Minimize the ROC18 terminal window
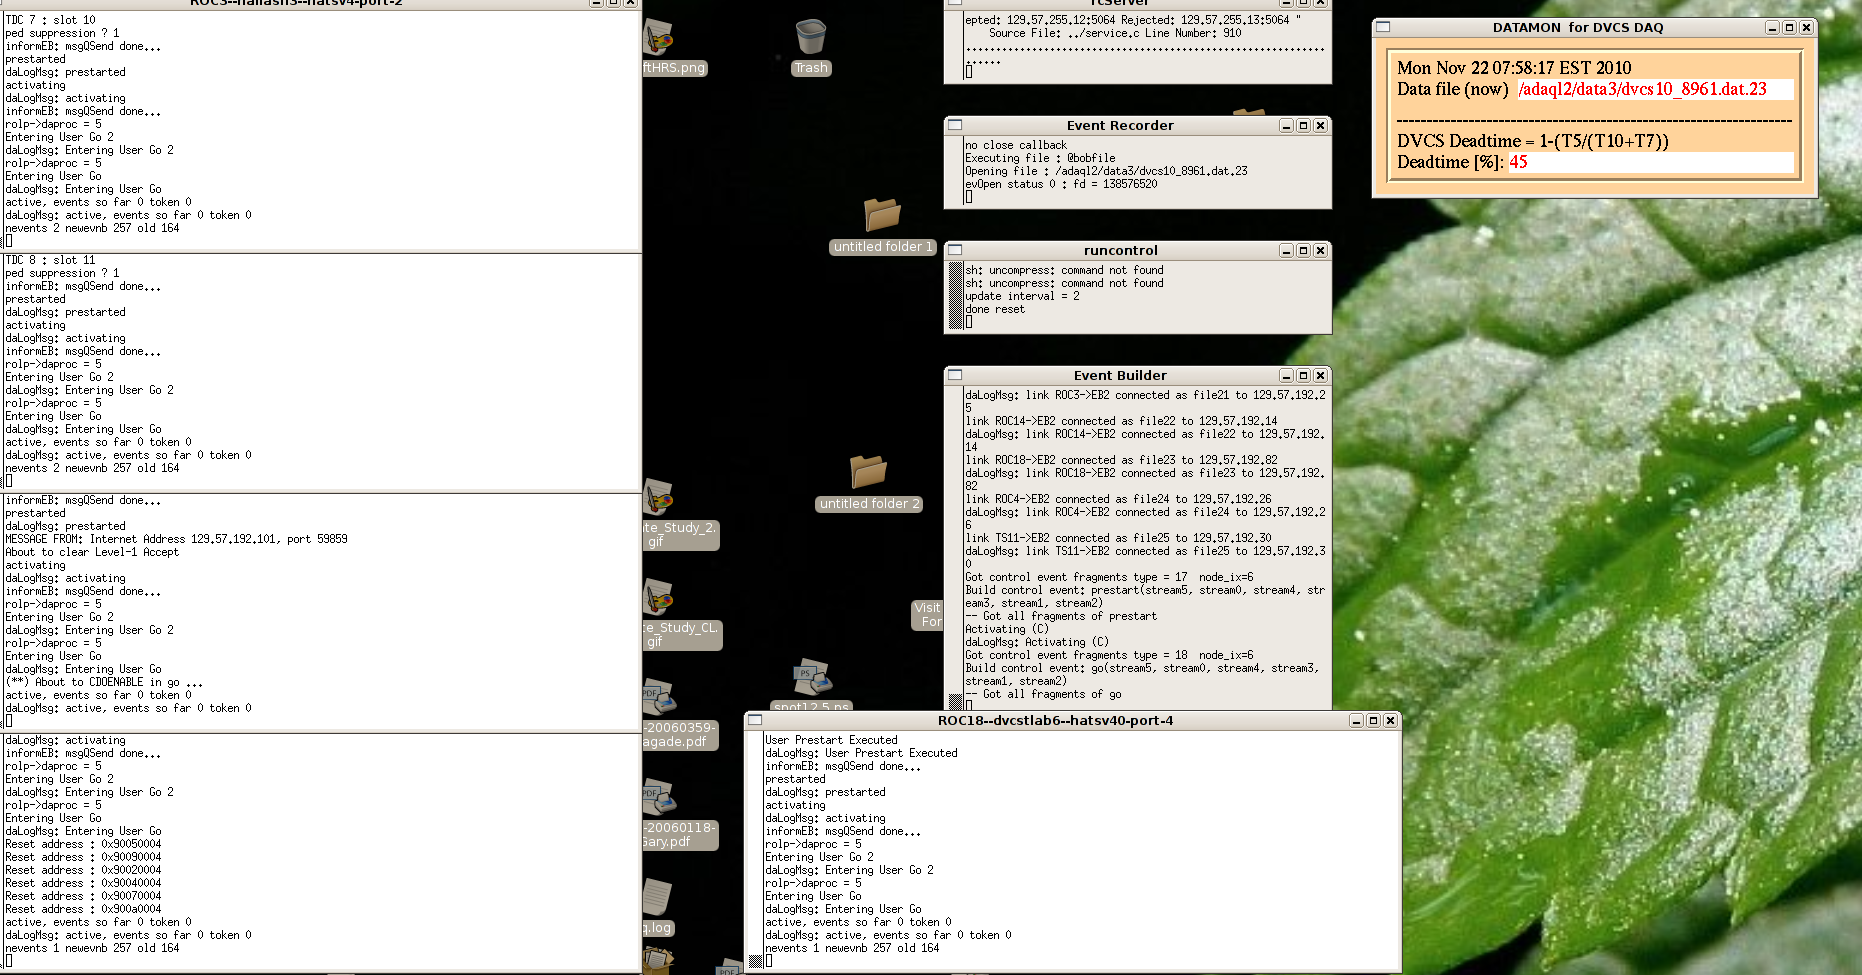 1356,720
